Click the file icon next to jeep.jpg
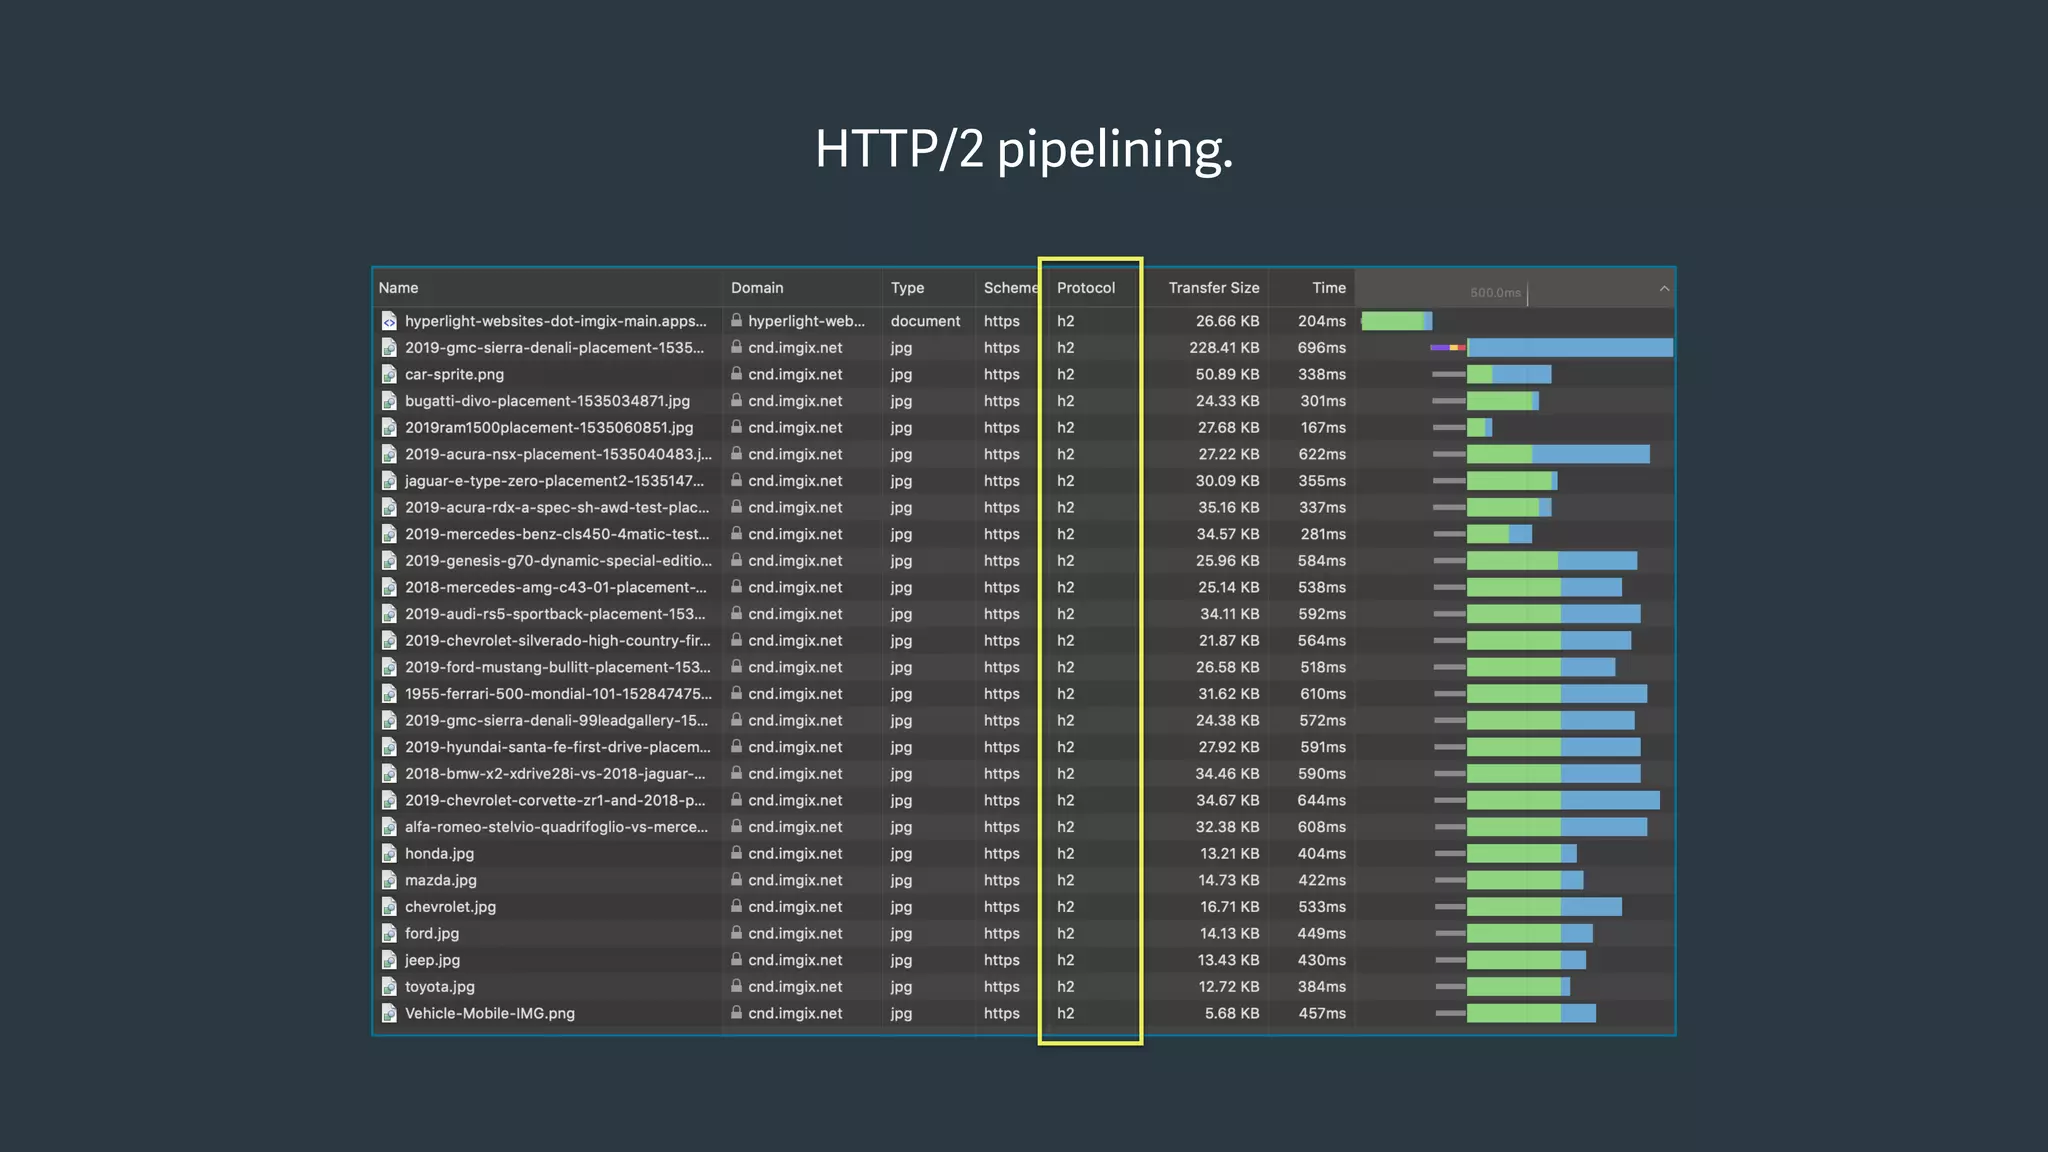Viewport: 2048px width, 1152px height. [389, 960]
